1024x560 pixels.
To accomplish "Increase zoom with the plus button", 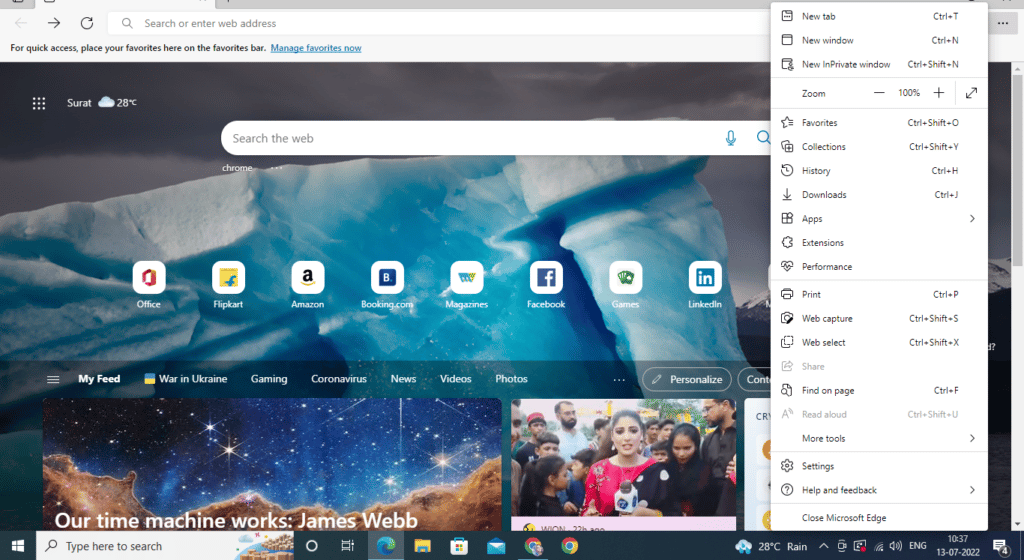I will 938,93.
